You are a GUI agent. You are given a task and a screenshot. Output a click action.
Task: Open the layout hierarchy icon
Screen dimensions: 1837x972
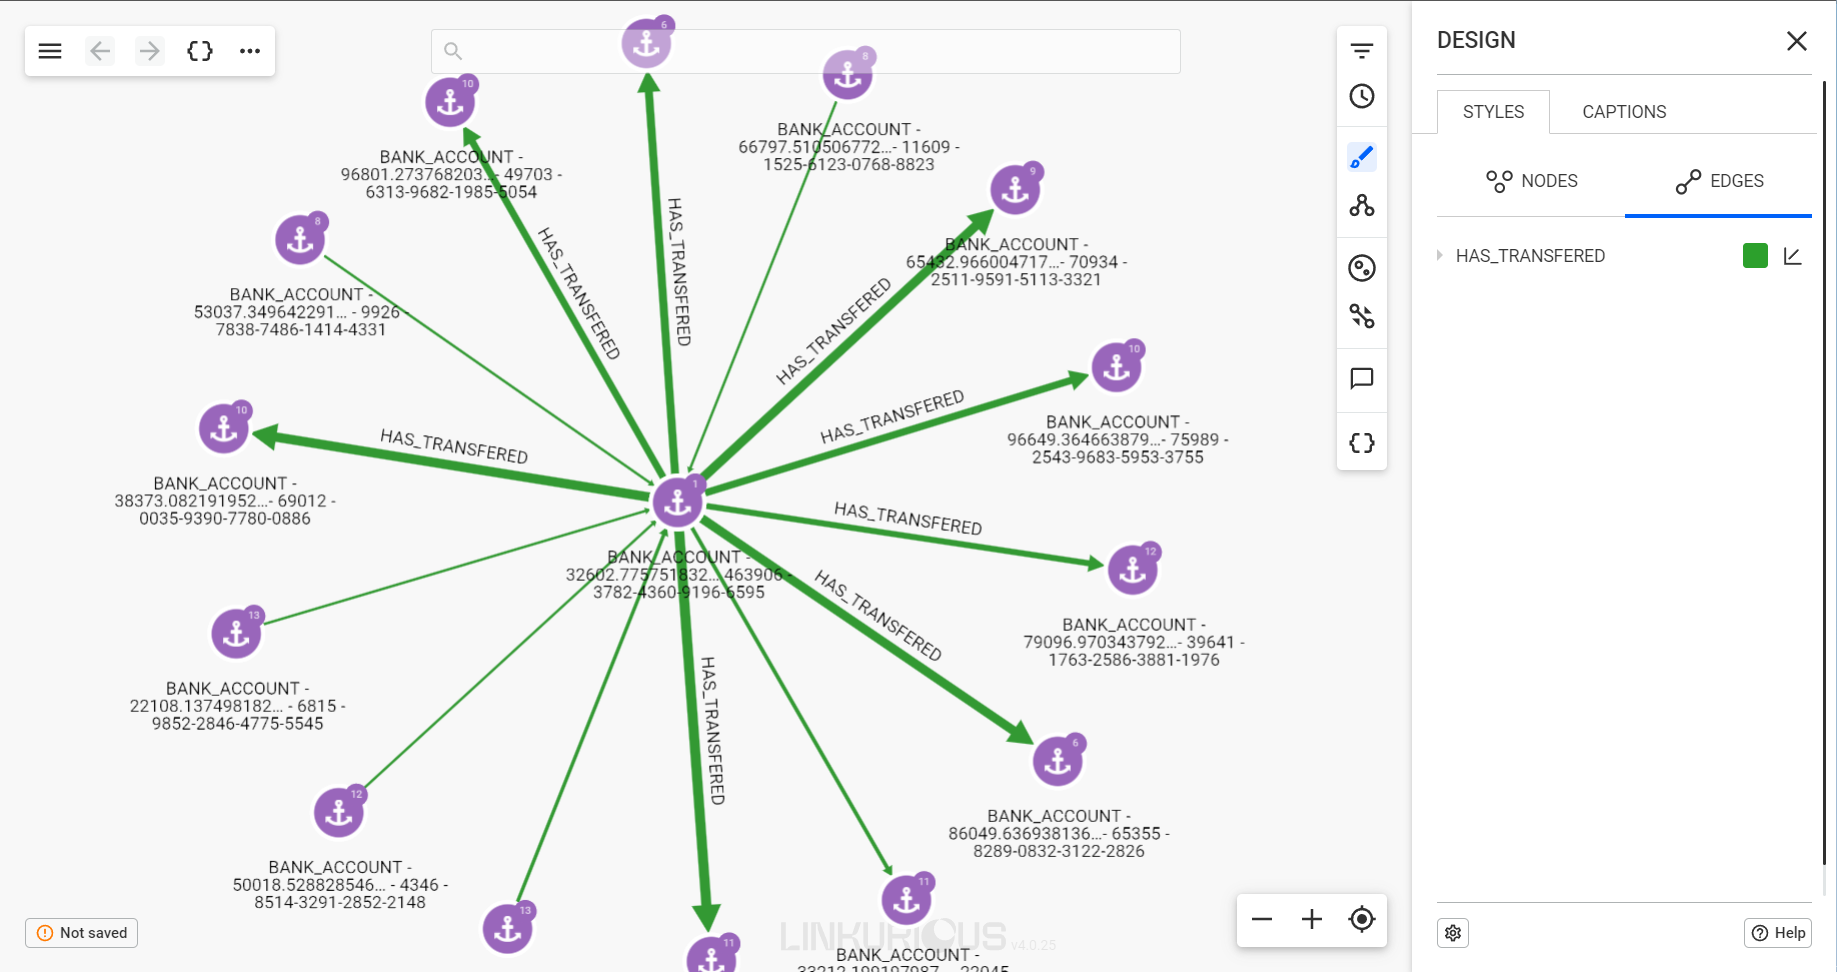point(1362,206)
